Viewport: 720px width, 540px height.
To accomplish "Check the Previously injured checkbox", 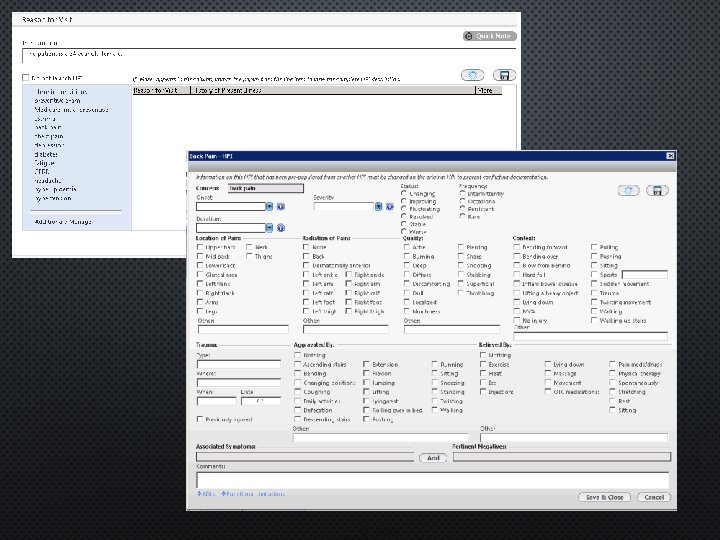I will (200, 419).
